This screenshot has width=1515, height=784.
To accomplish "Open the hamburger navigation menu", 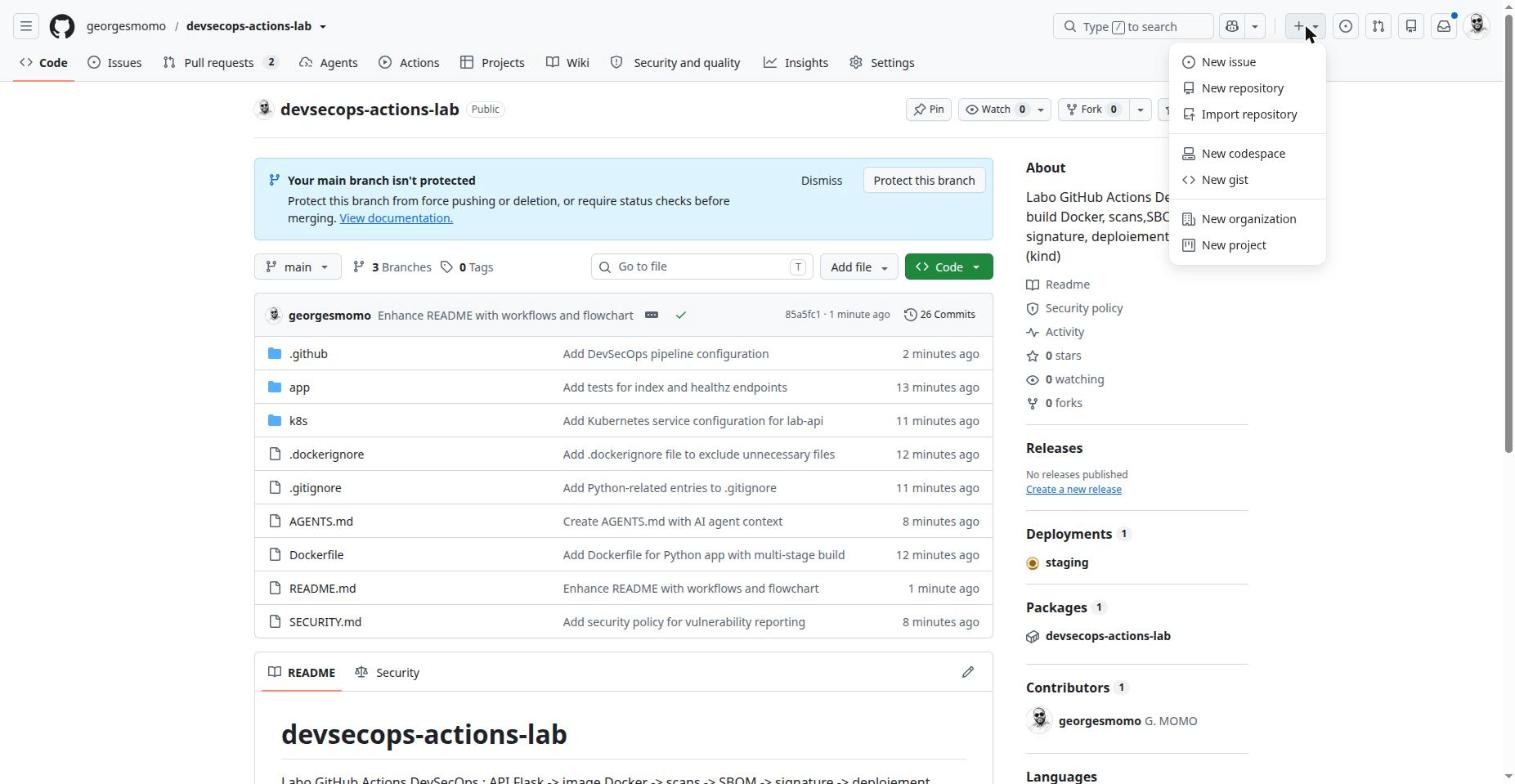I will (27, 26).
